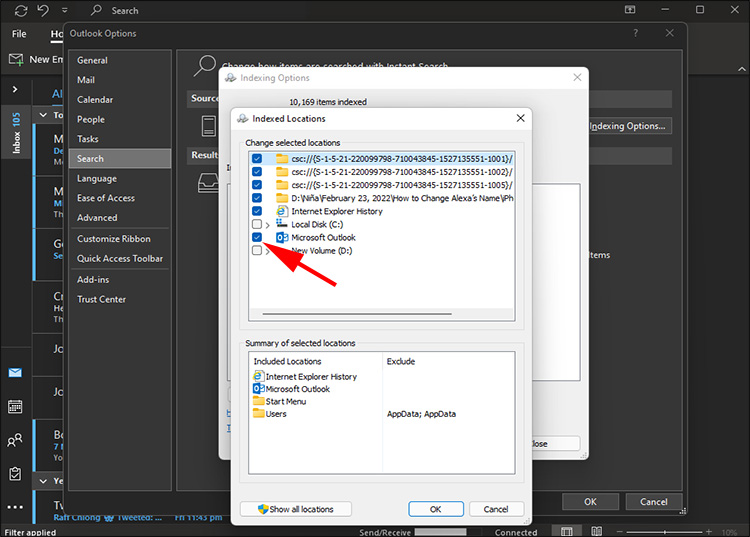
Task: Open the Calendar navigation icon
Action: pyautogui.click(x=15, y=406)
